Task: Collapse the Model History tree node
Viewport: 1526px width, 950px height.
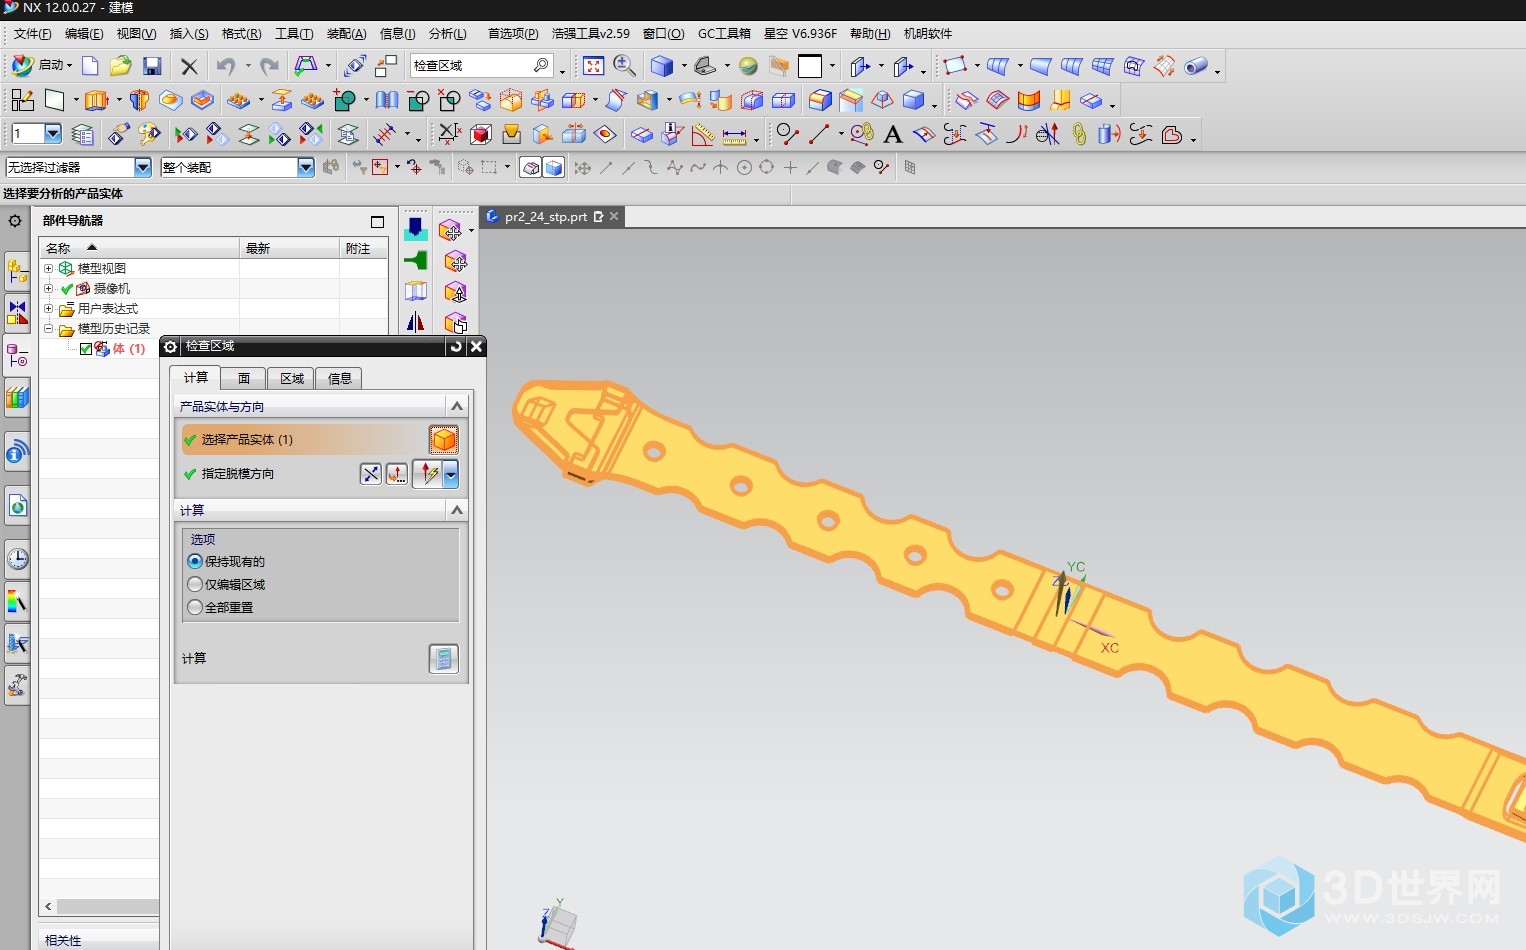Action: (48, 328)
